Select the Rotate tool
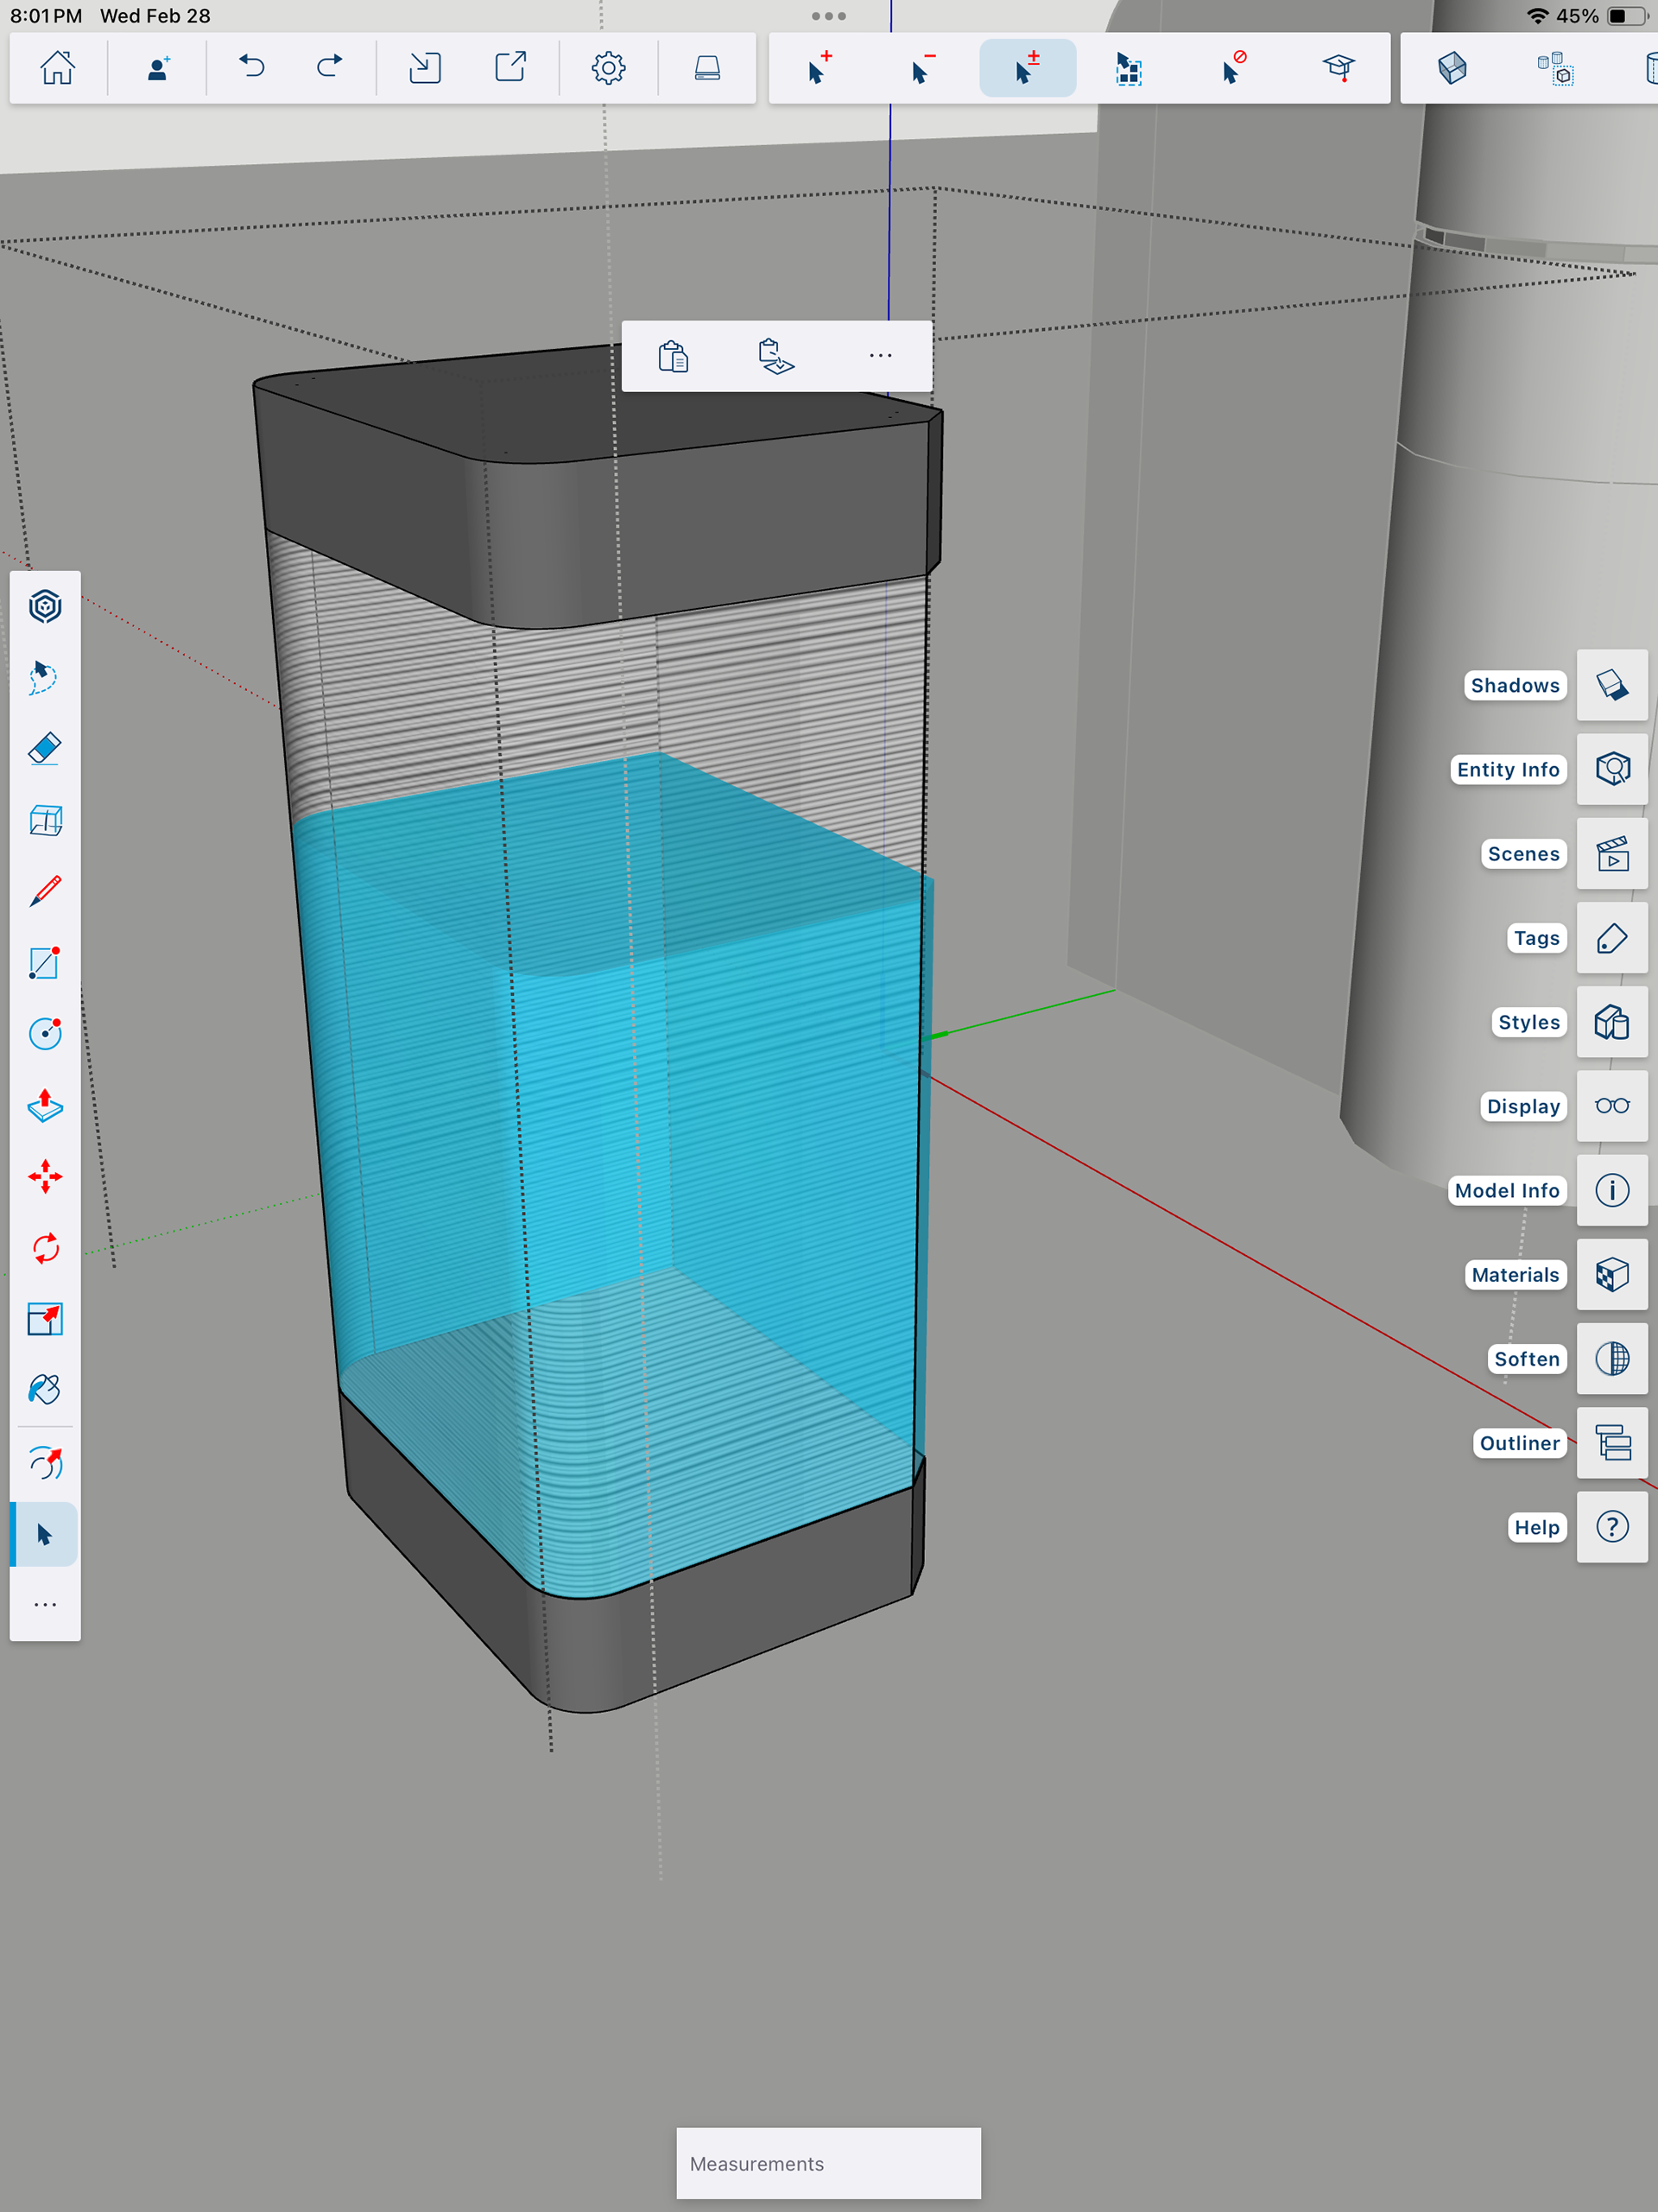 pos(45,1248)
